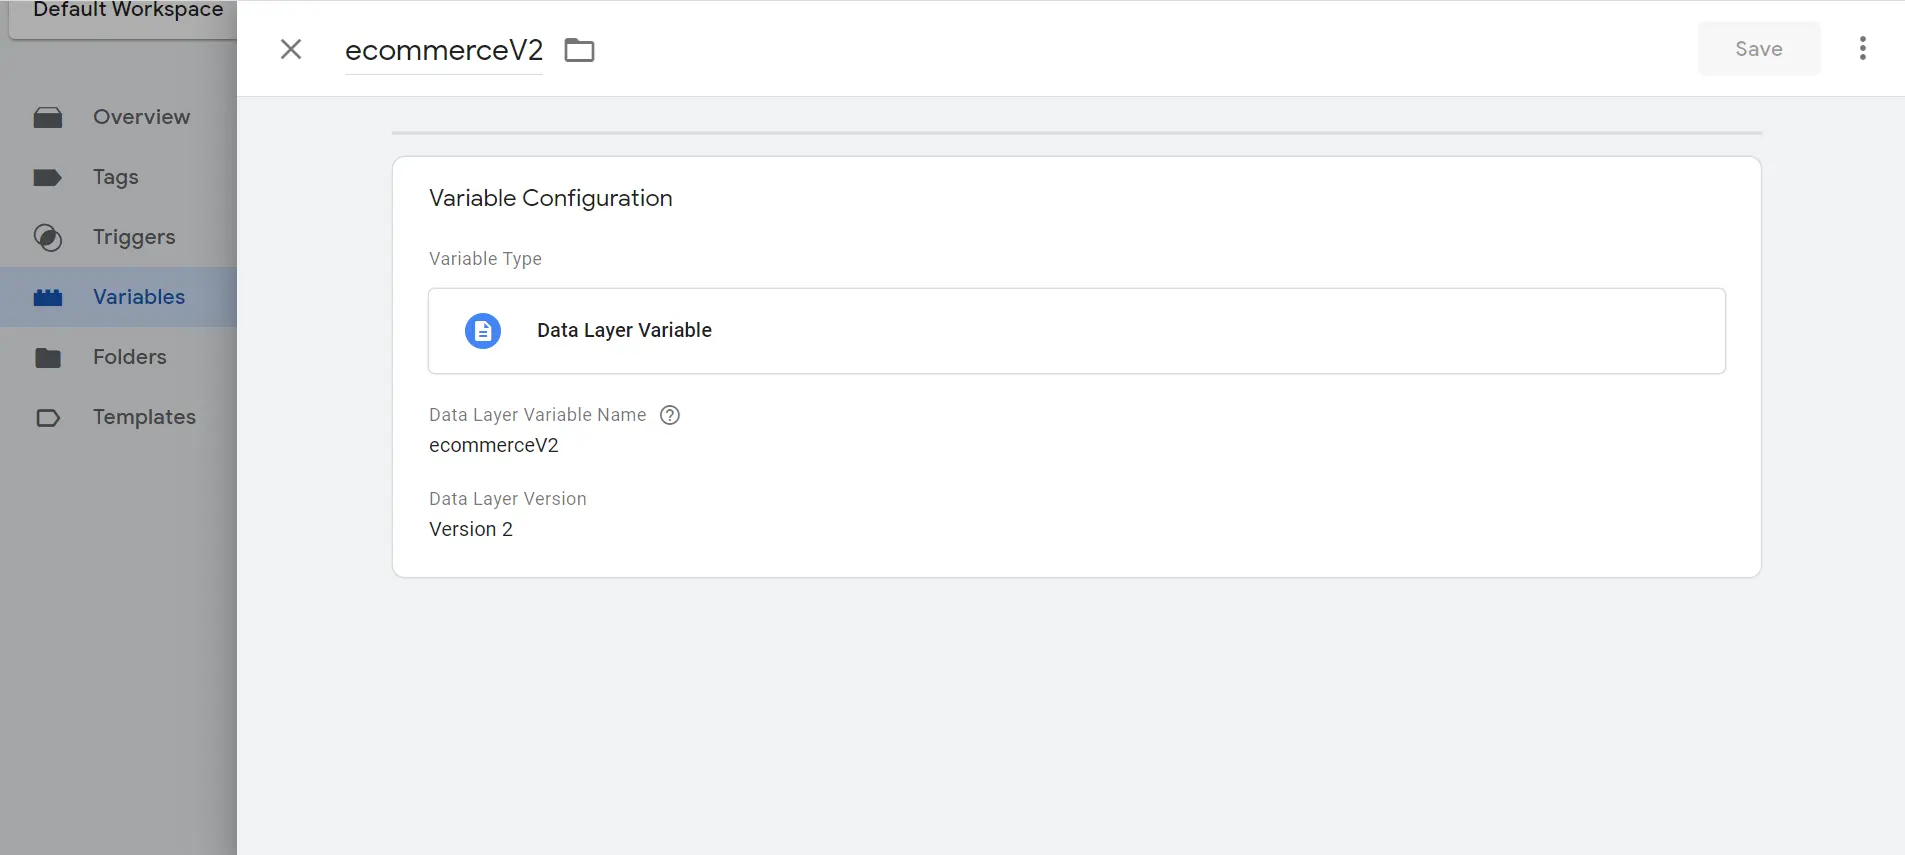Click the 'Data Layer Variable' type name text
The height and width of the screenshot is (855, 1905).
point(624,331)
